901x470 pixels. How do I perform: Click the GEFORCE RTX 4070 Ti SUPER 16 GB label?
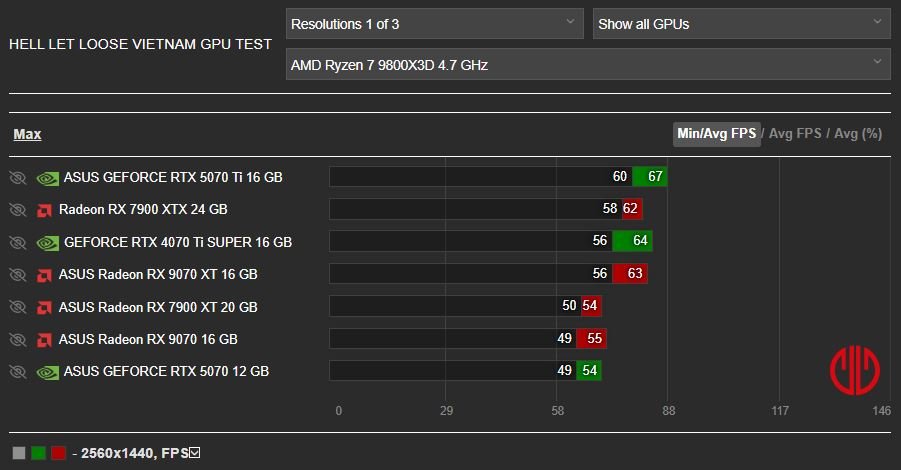tap(178, 242)
